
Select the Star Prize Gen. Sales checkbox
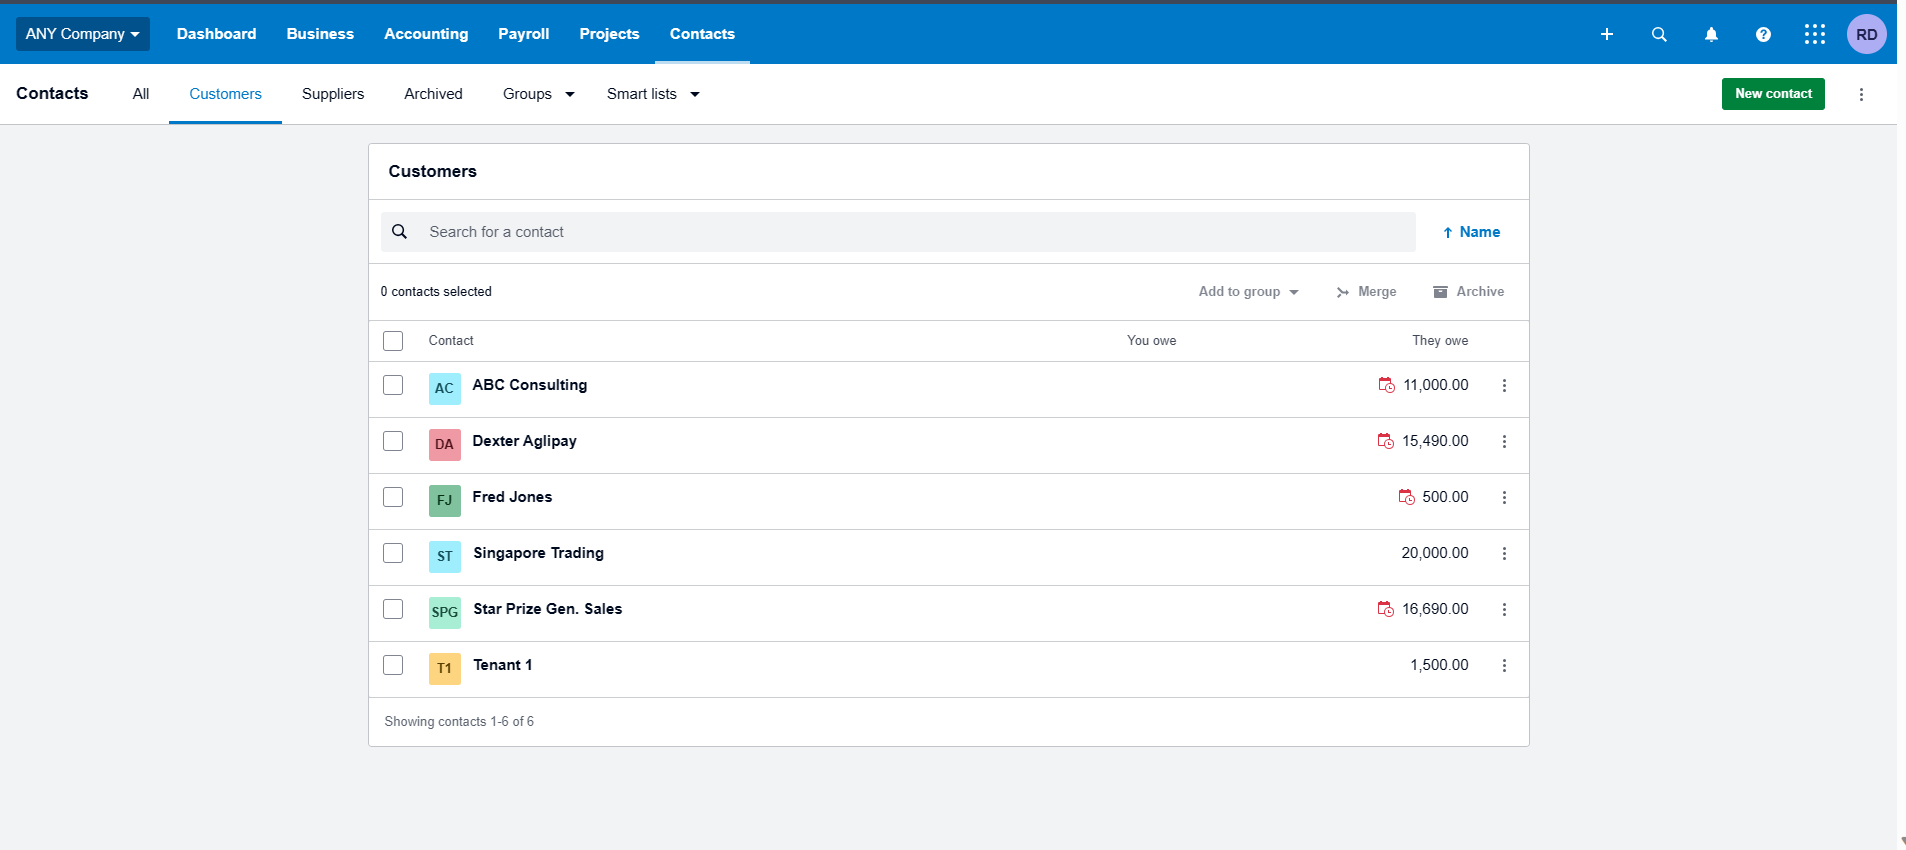[x=393, y=609]
